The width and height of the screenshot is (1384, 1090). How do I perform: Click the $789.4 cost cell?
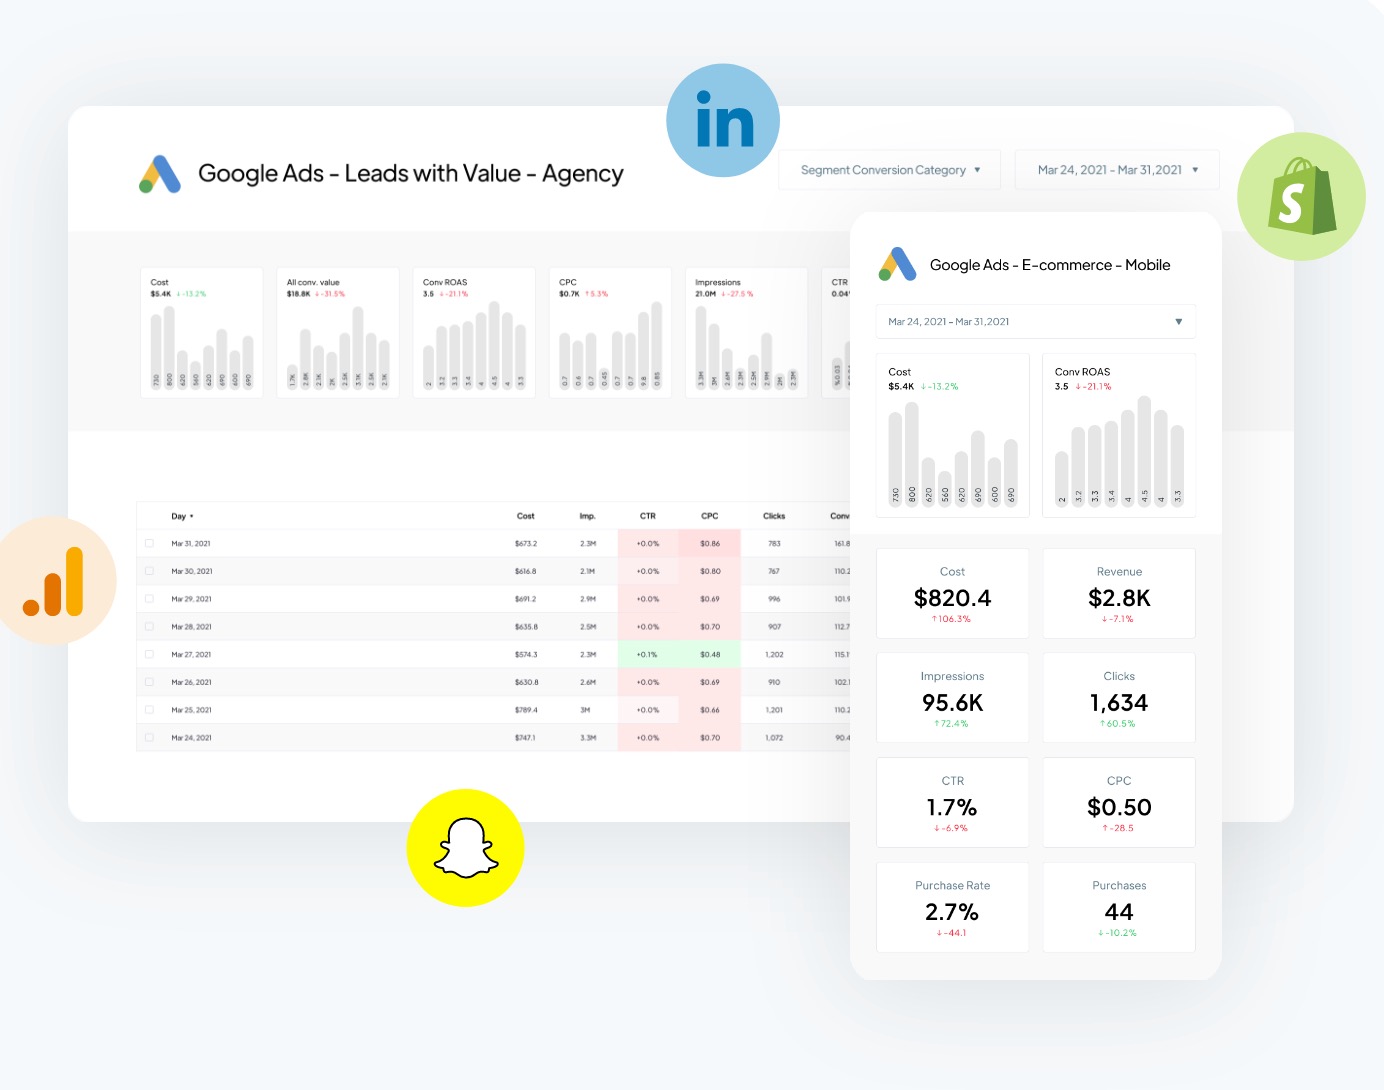pyautogui.click(x=526, y=710)
